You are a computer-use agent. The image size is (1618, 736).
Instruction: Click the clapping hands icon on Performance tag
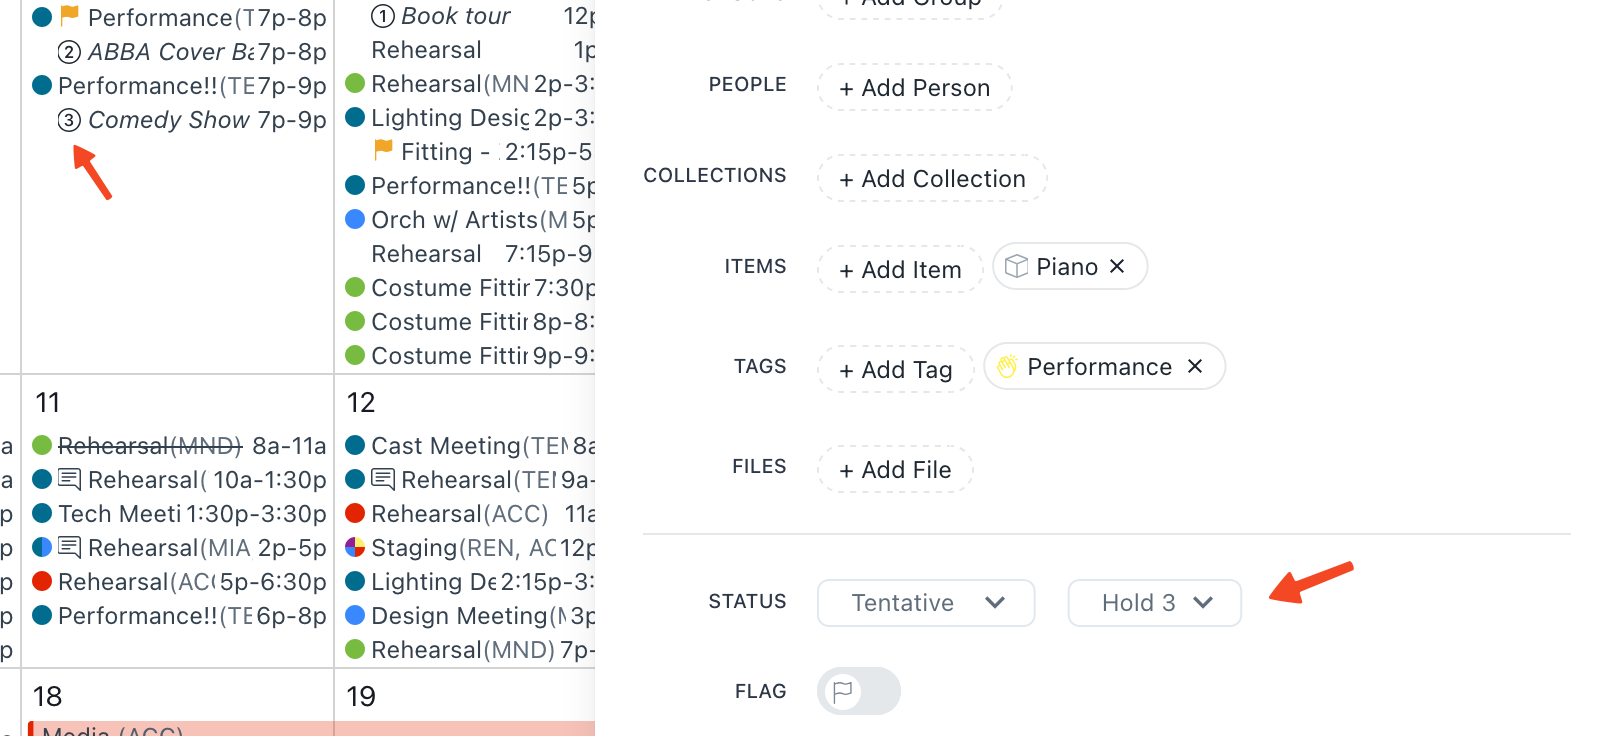click(1007, 367)
